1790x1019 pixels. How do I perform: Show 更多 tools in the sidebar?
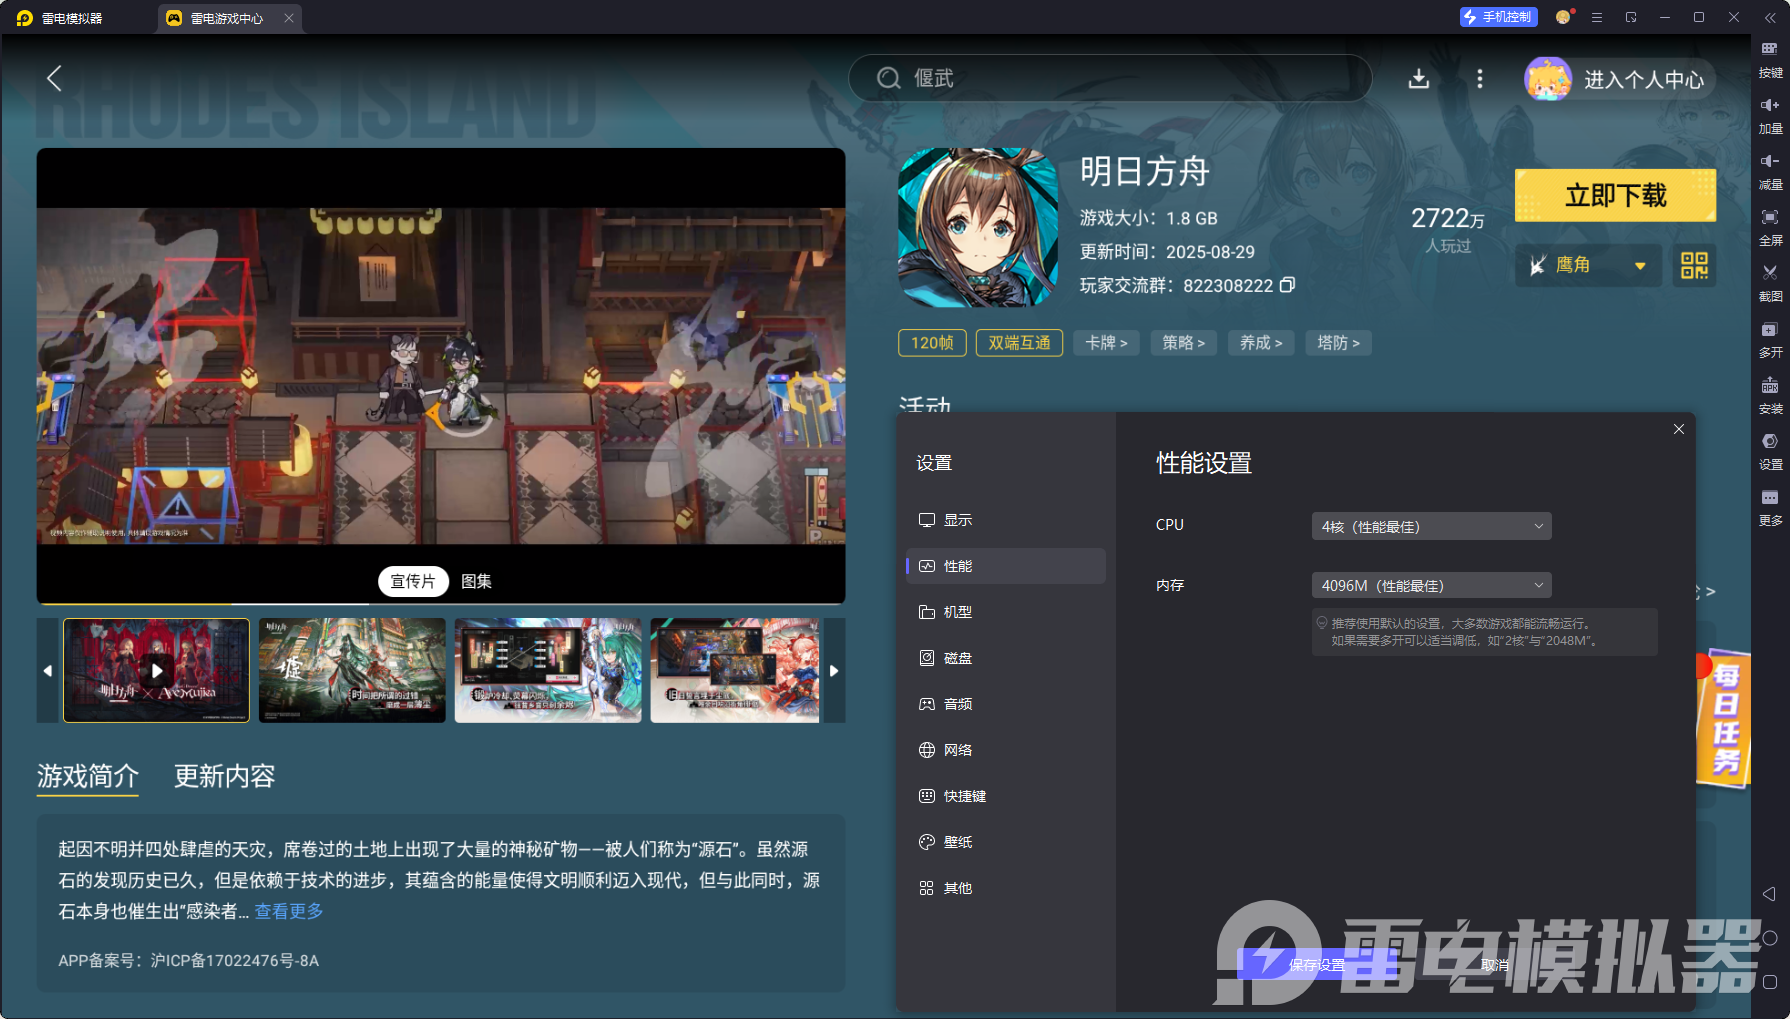click(1770, 507)
